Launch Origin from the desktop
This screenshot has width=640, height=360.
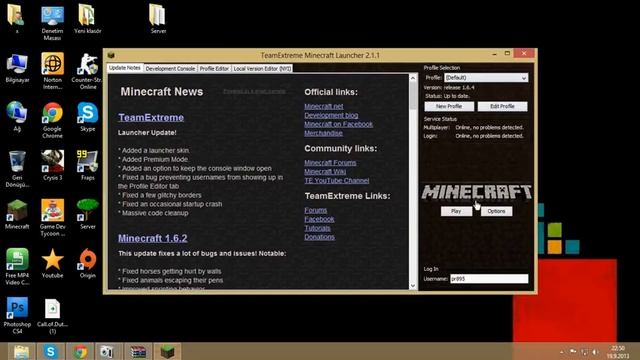[x=87, y=264]
